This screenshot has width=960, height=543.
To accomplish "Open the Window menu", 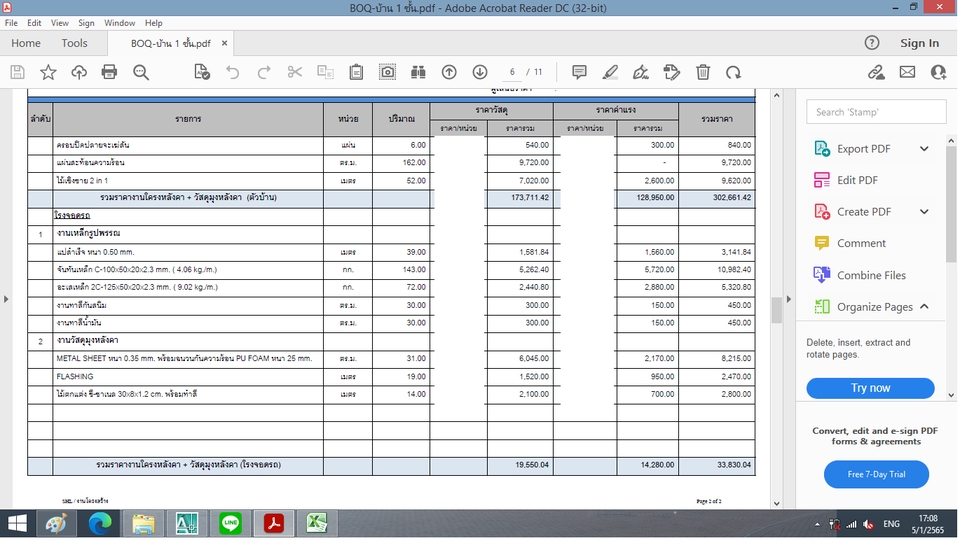I will point(119,23).
